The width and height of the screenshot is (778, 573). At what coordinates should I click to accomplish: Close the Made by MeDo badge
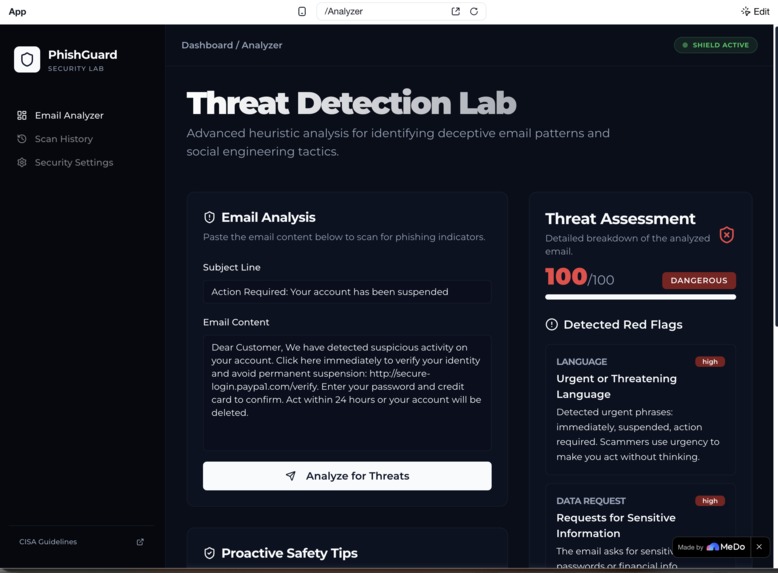[759, 547]
